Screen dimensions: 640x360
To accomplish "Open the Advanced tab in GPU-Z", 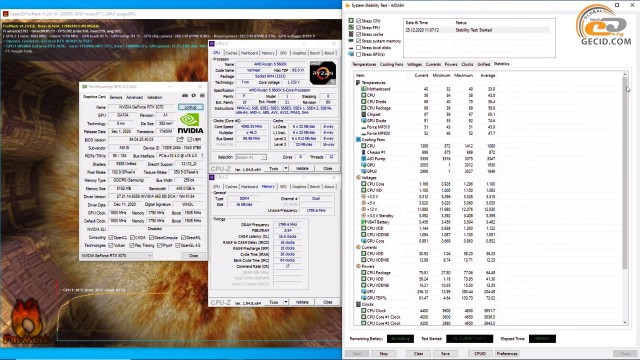I will click(134, 98).
